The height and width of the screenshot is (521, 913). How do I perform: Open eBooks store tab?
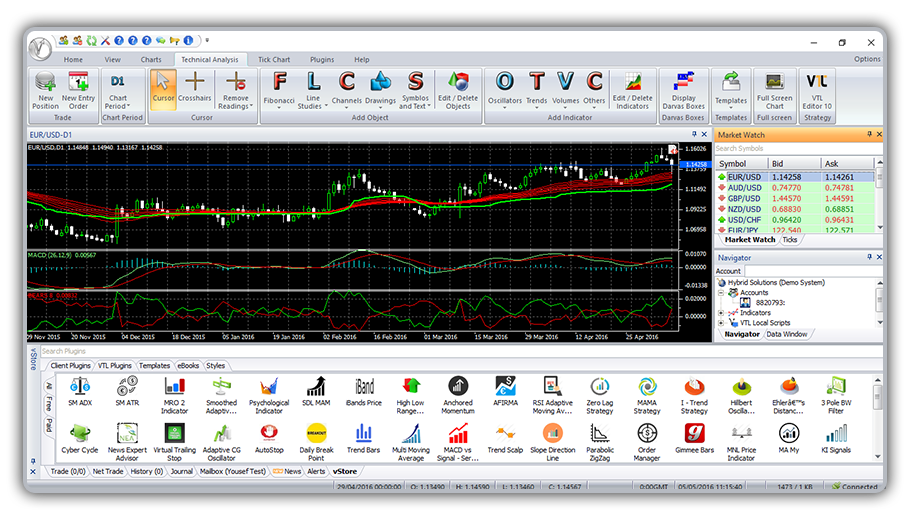pos(188,366)
